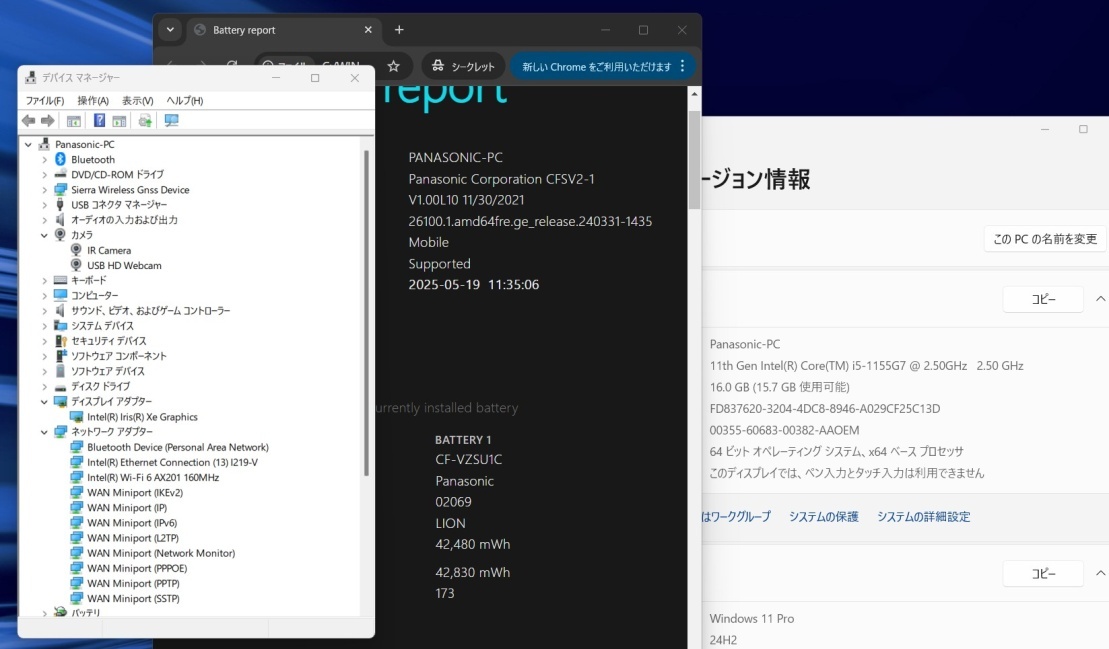Click the lower コピー button for Windows specs
This screenshot has width=1109, height=649.
click(1043, 573)
